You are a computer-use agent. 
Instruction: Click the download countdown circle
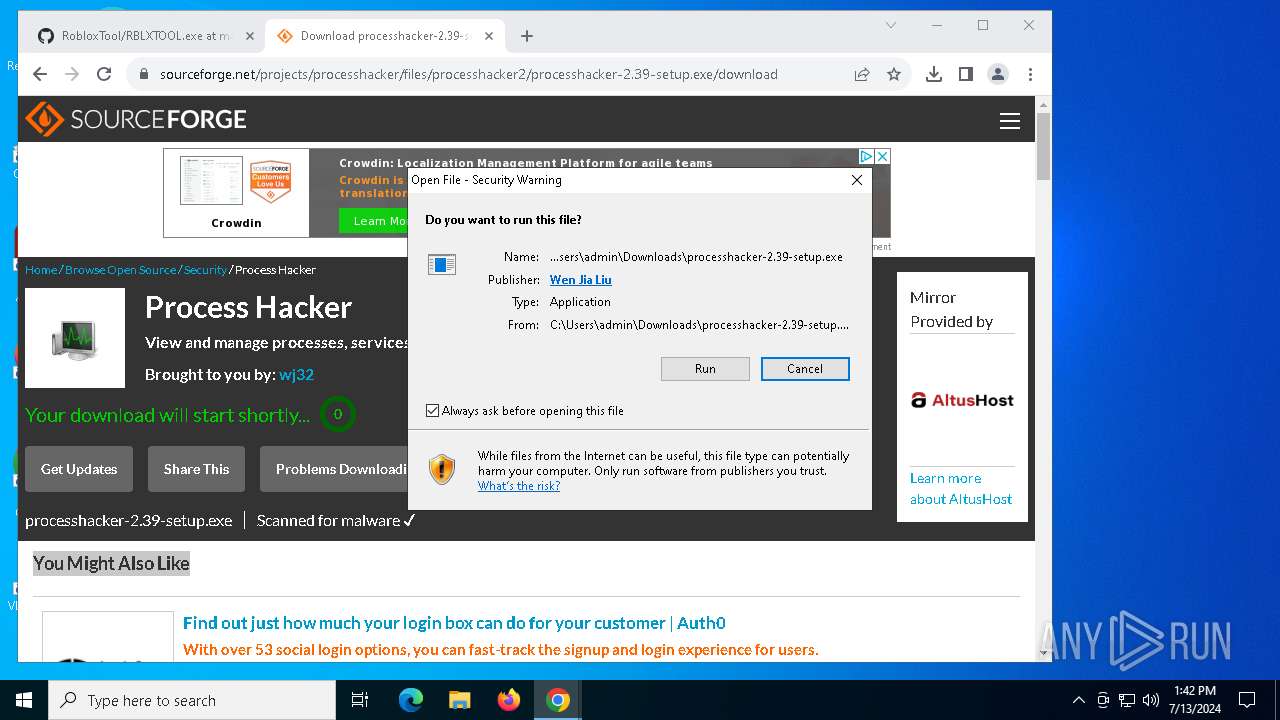337,414
